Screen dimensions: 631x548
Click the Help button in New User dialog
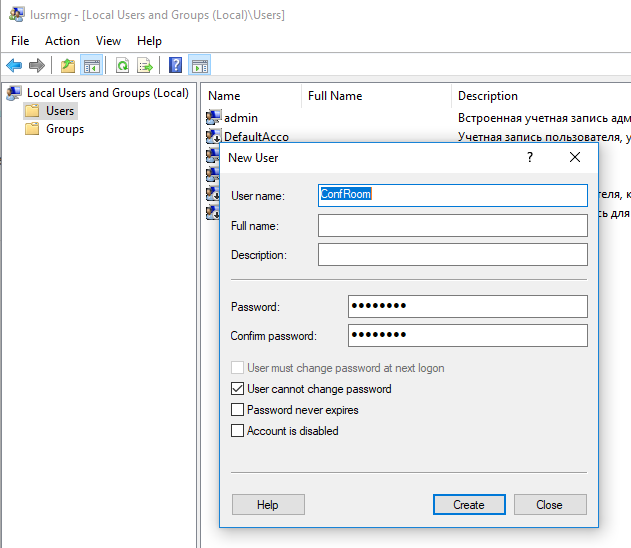[268, 505]
